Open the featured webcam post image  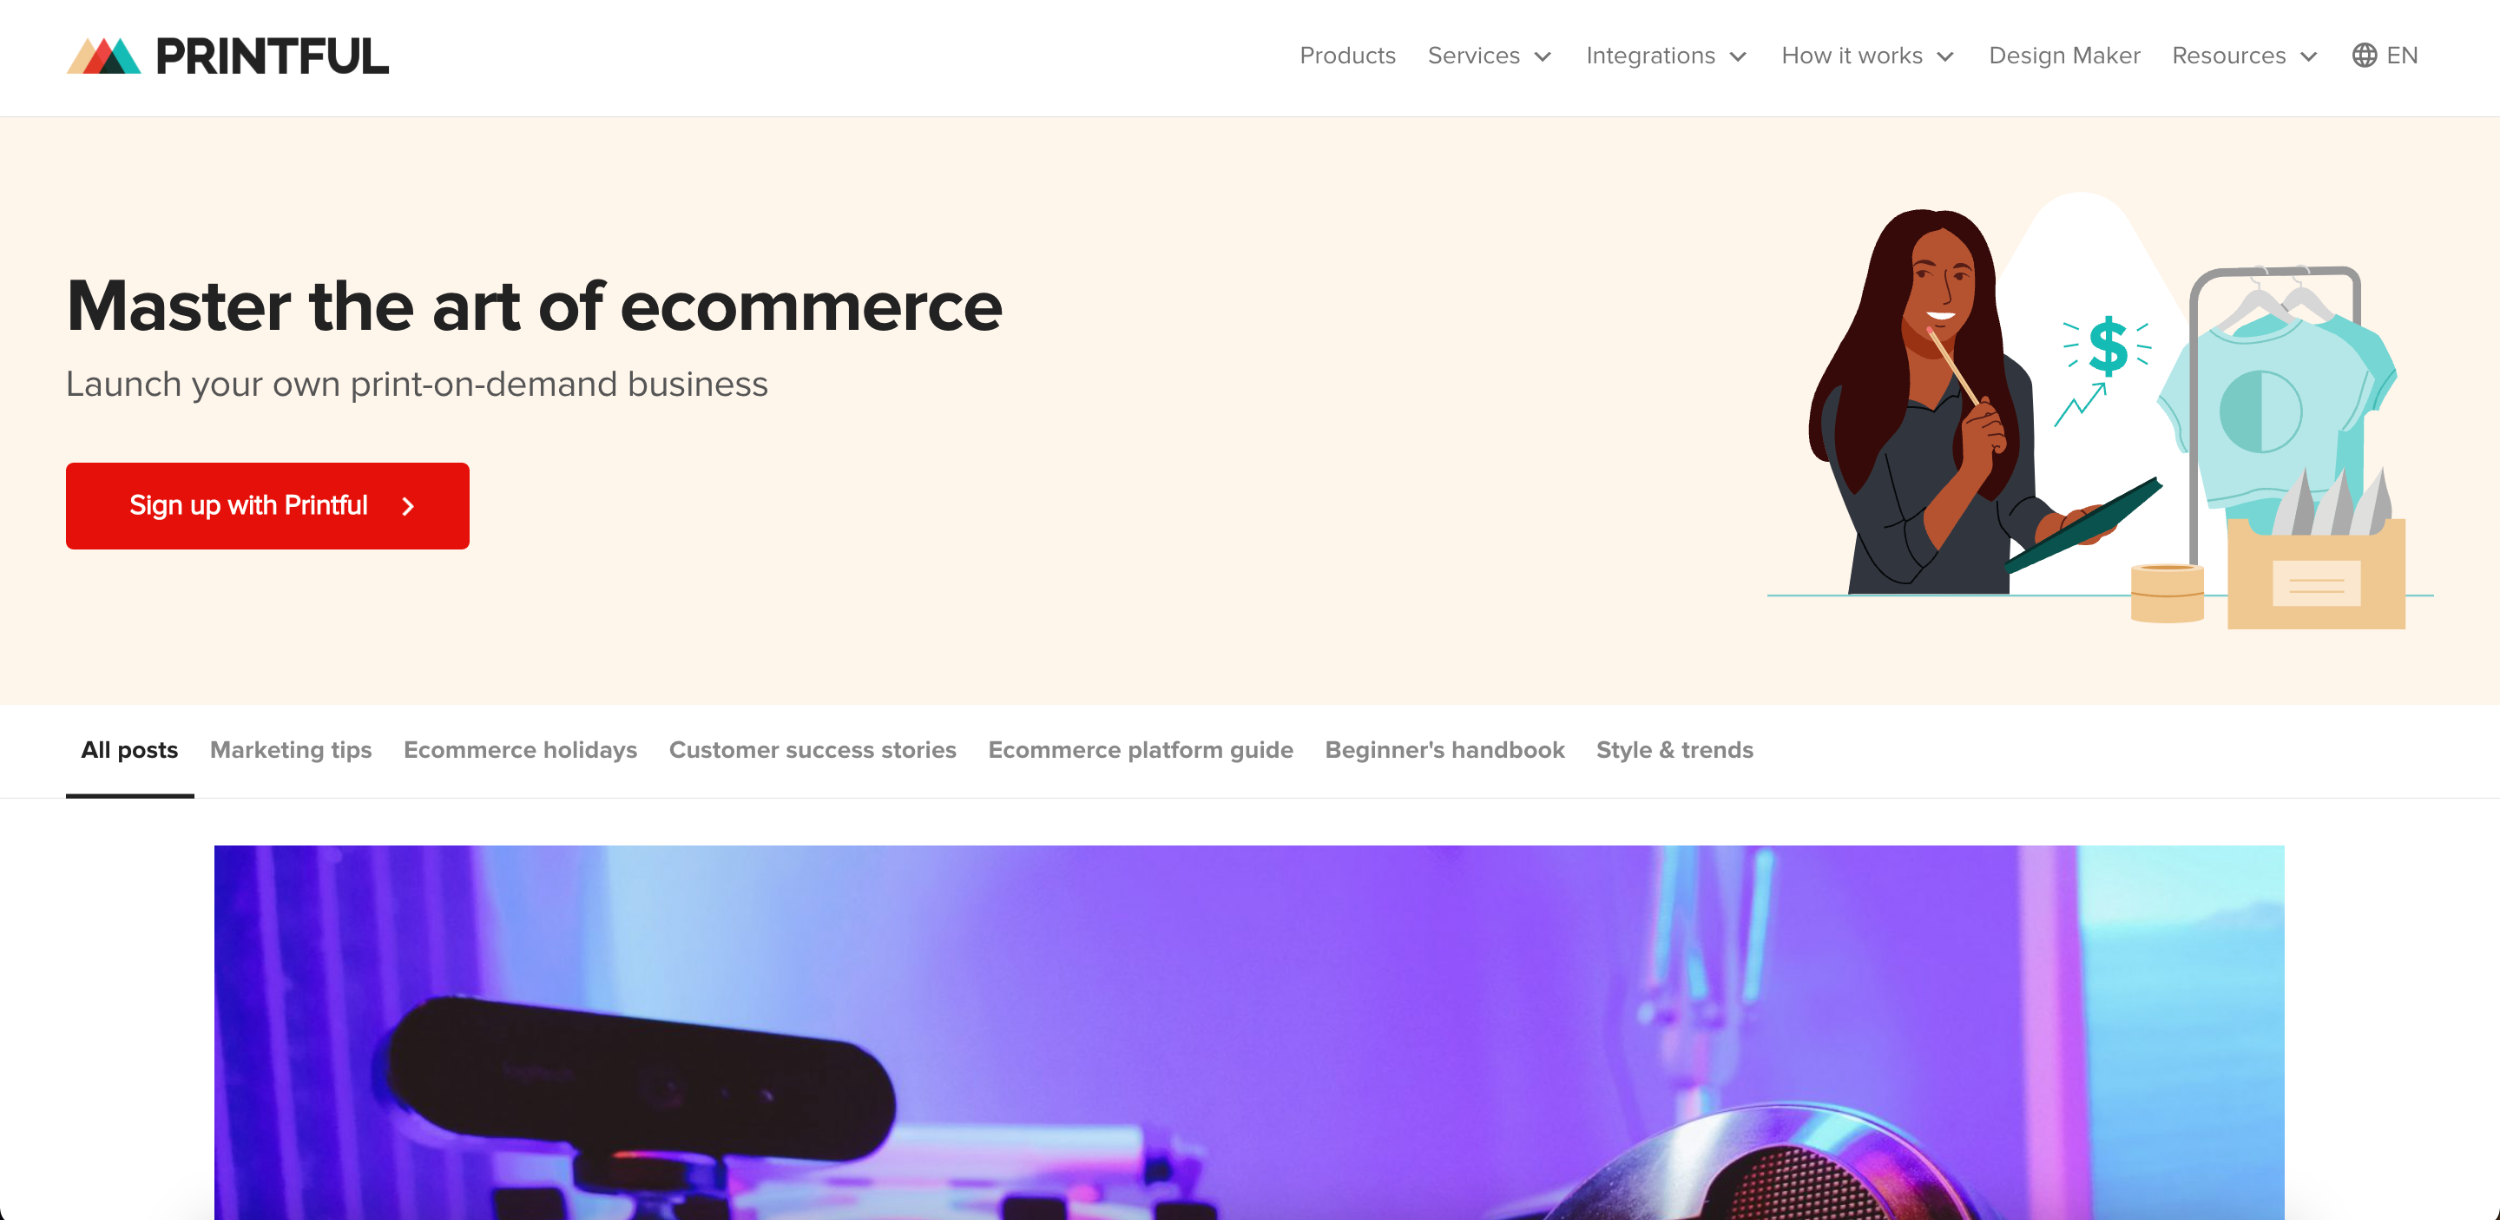[x=1249, y=1032]
